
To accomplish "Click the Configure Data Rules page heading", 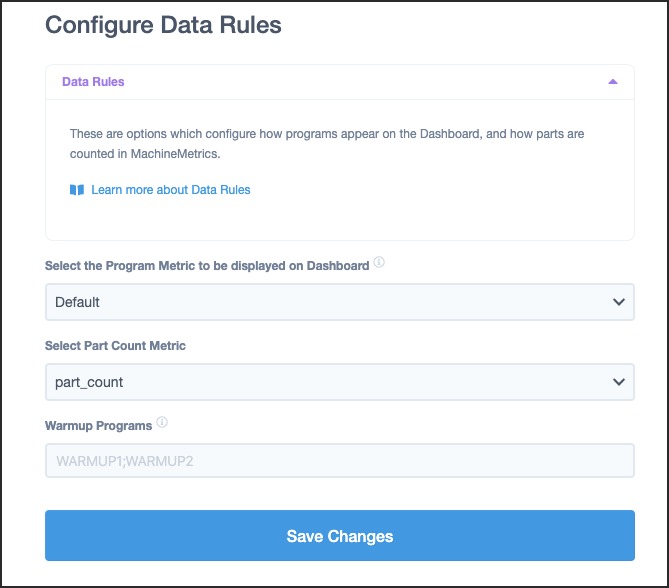I will click(x=163, y=25).
